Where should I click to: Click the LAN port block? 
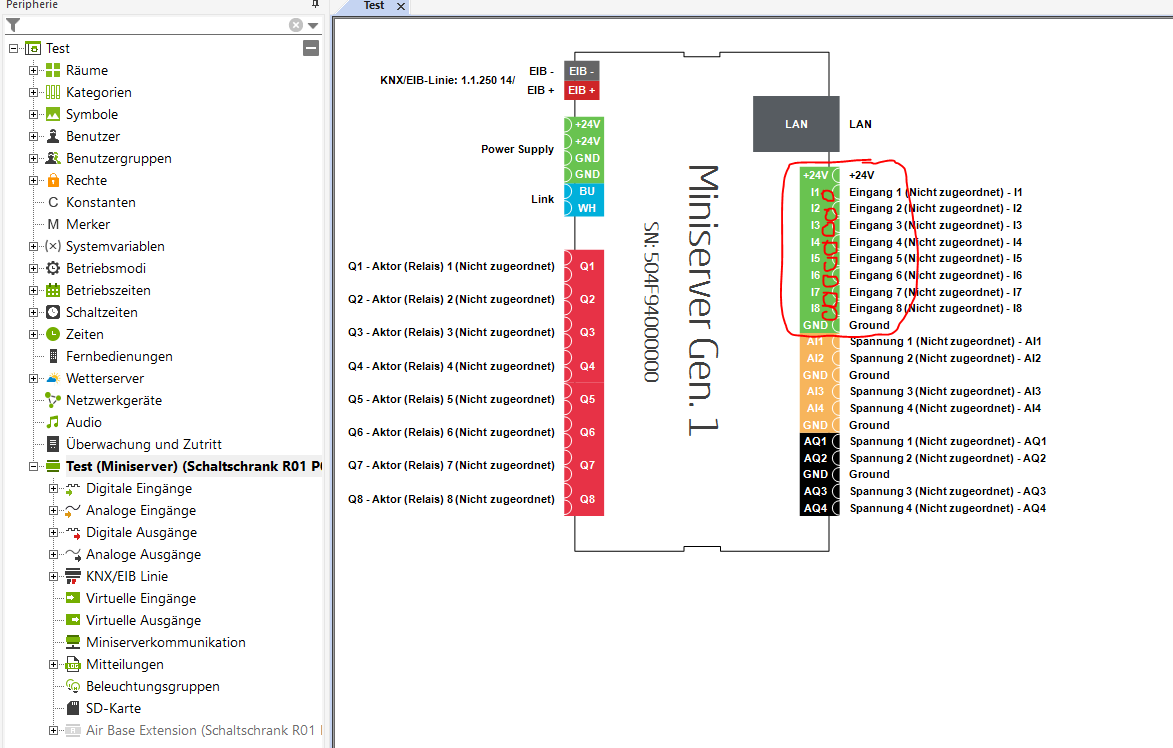796,124
